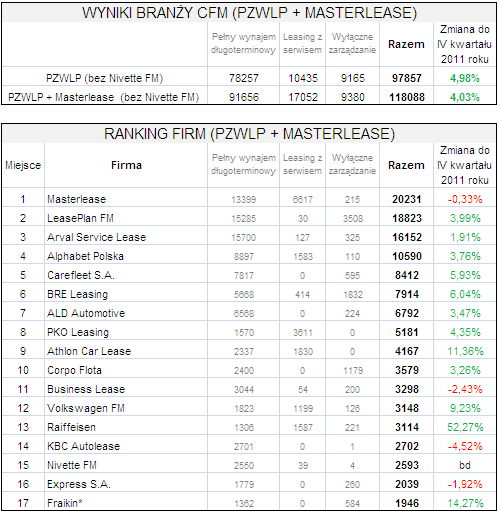Select the RANKING FIRM table title
This screenshot has height=512, width=500.
(249, 134)
